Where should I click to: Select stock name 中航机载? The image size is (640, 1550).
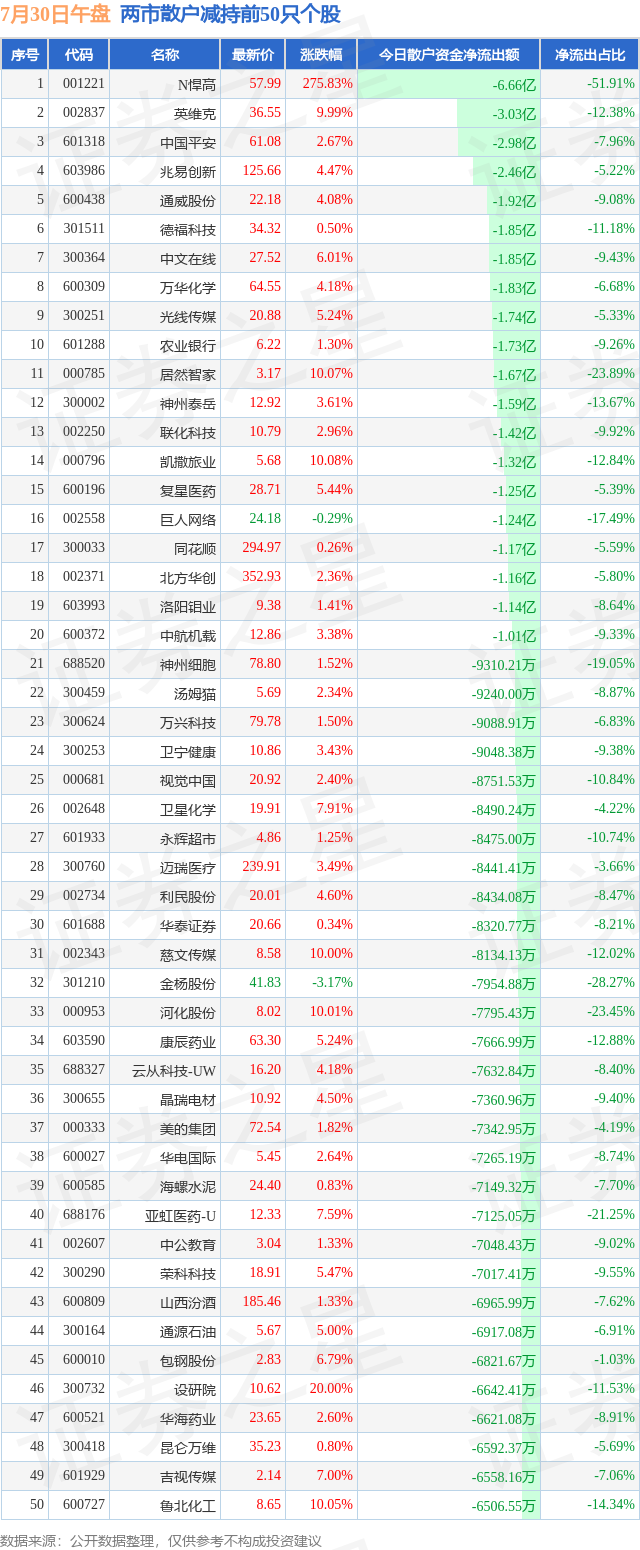coord(188,635)
